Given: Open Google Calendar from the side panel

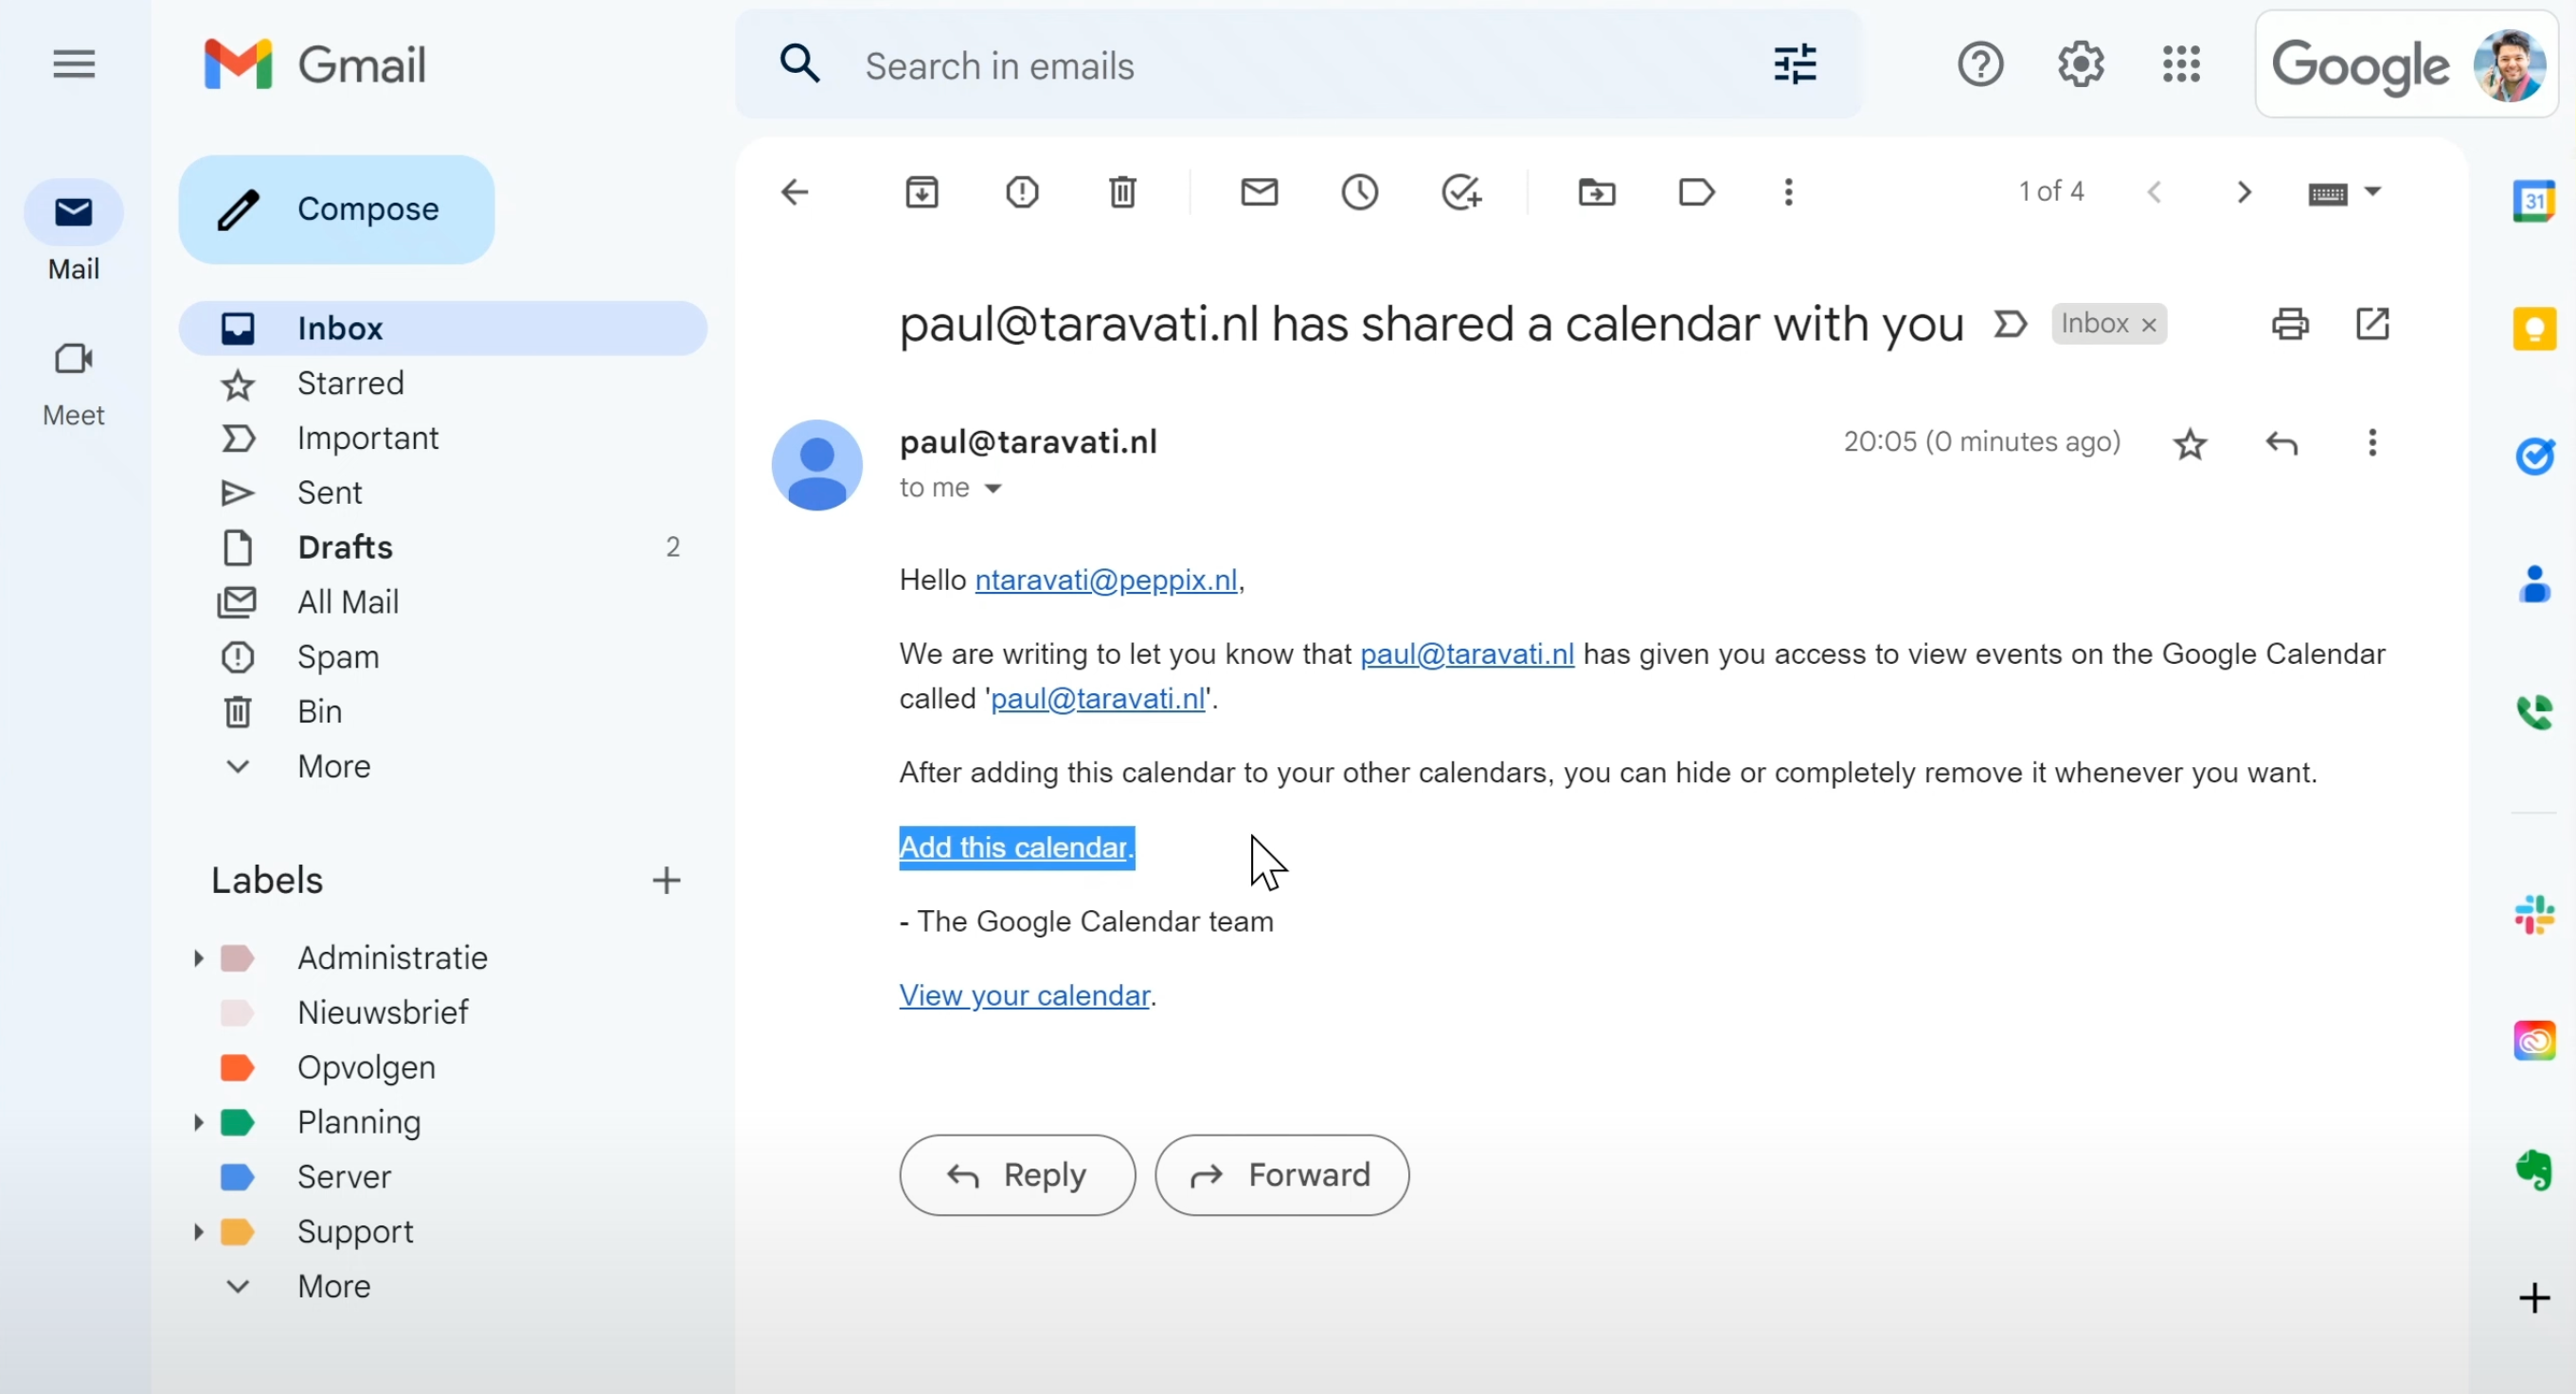Looking at the screenshot, I should pyautogui.click(x=2534, y=201).
